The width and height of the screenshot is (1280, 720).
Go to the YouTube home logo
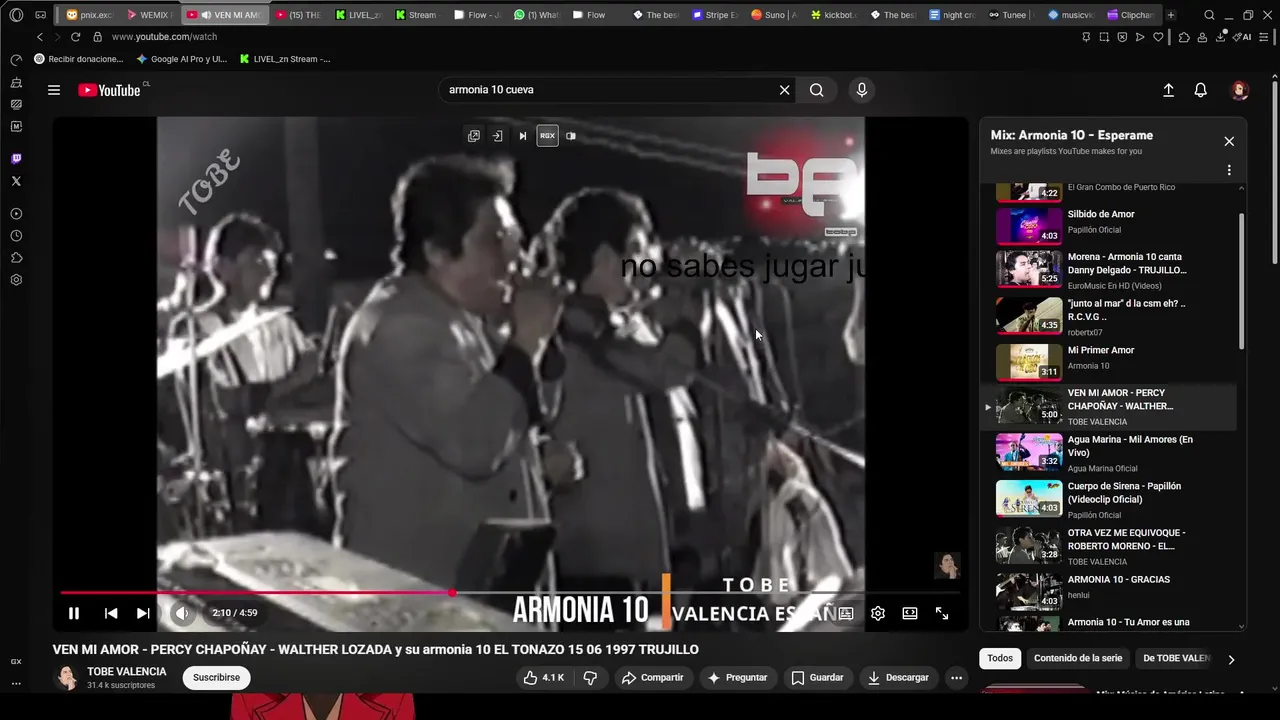coord(110,90)
